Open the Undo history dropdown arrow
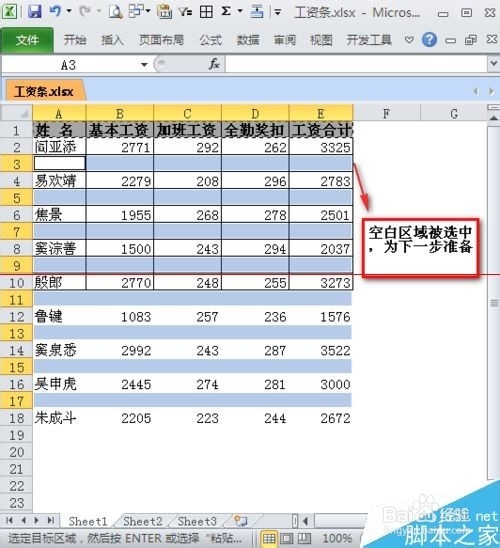The height and width of the screenshot is (548, 500). [69, 12]
